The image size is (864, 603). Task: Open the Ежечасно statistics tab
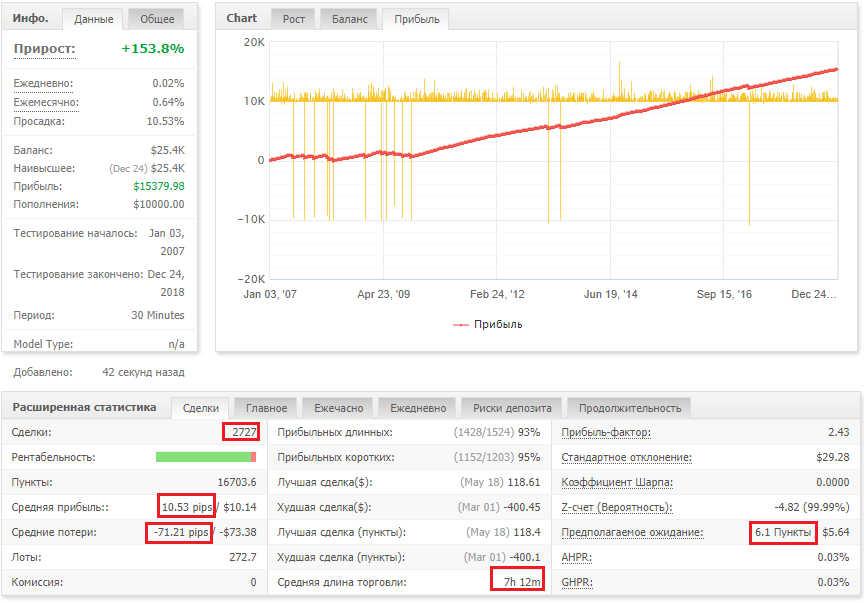coord(338,408)
